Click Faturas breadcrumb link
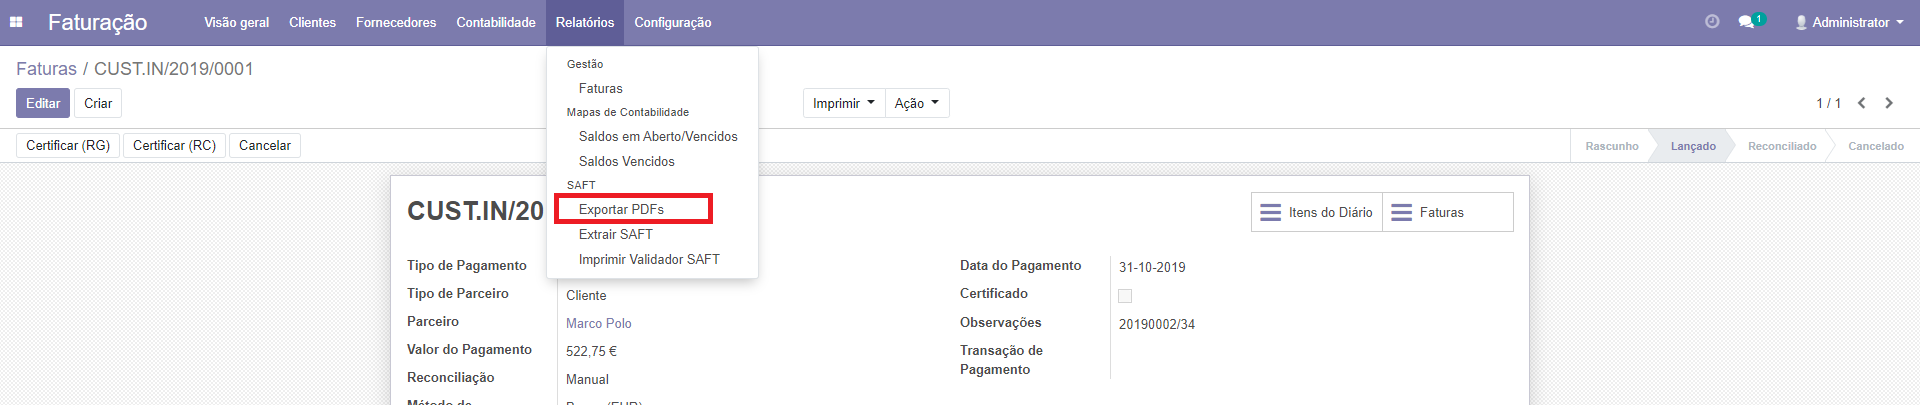Image resolution: width=1920 pixels, height=405 pixels. 46,69
